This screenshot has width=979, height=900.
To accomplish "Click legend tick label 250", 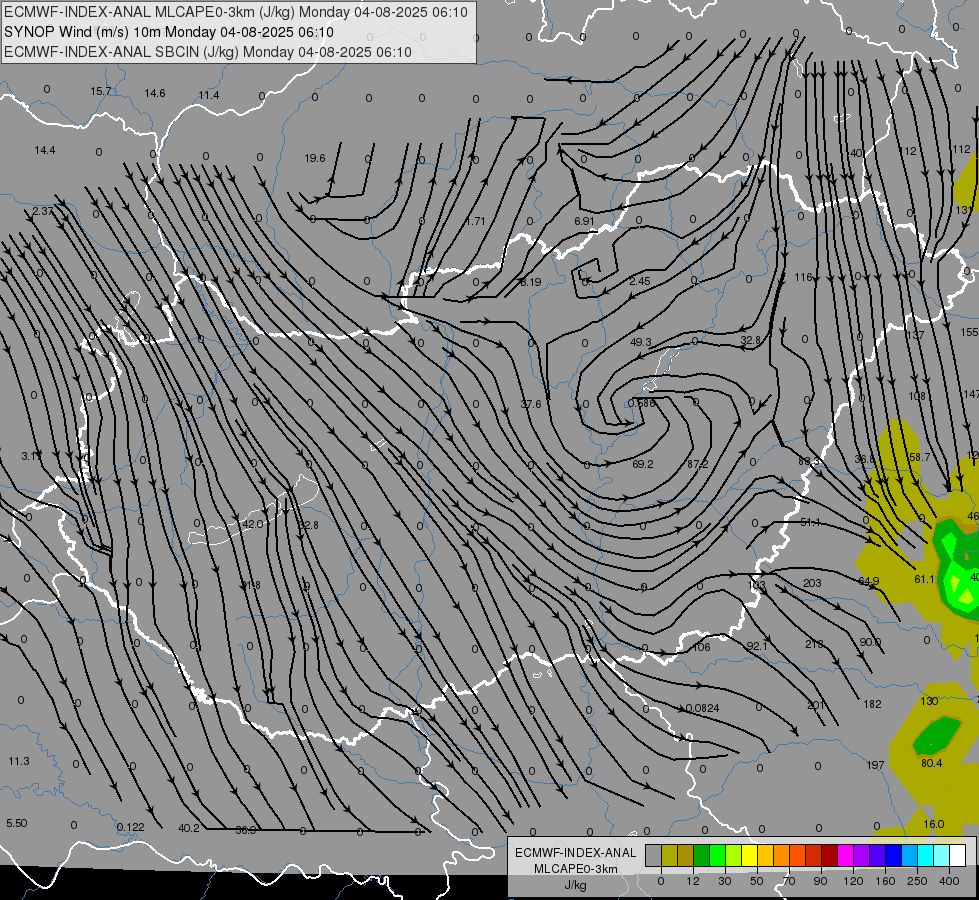I will 917,881.
